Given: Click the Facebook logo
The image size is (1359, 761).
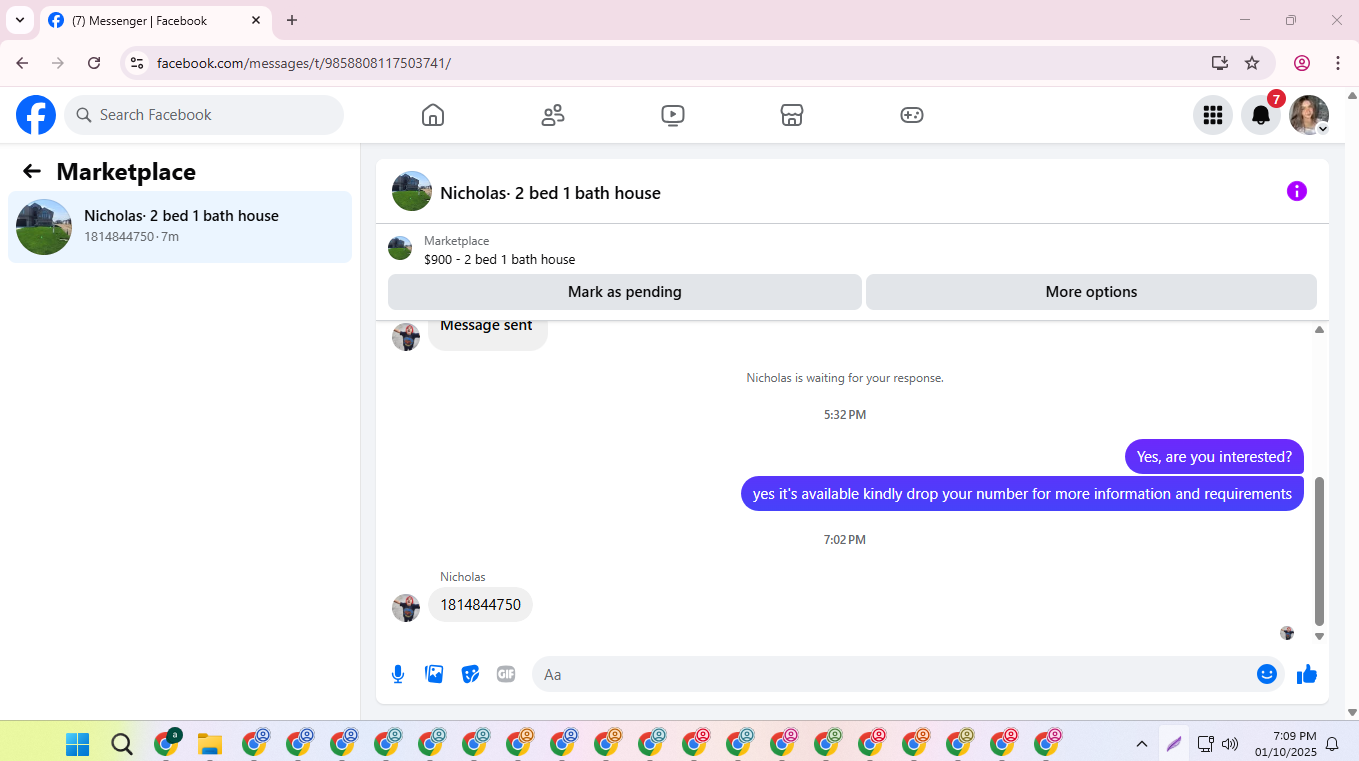Looking at the screenshot, I should coord(36,115).
